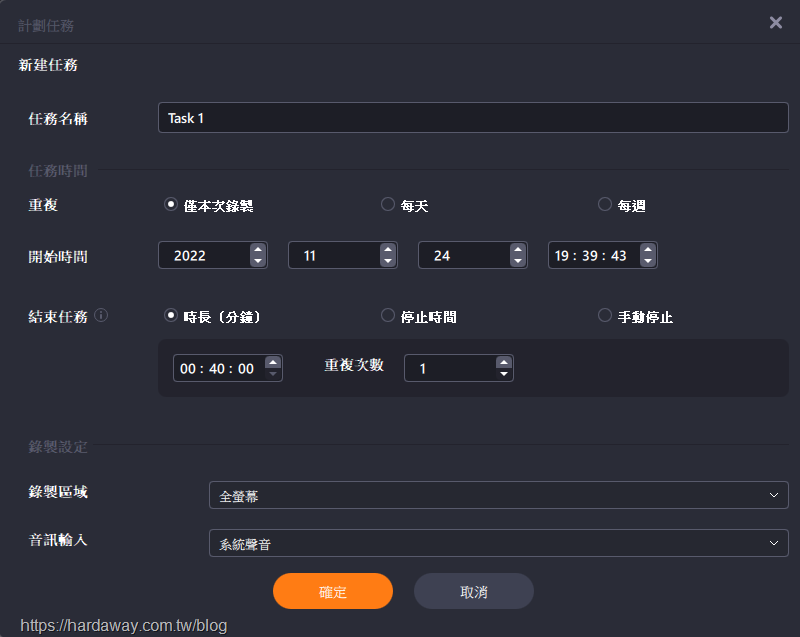Decrease start time 19:39:43
This screenshot has height=637, width=800.
pyautogui.click(x=648, y=261)
